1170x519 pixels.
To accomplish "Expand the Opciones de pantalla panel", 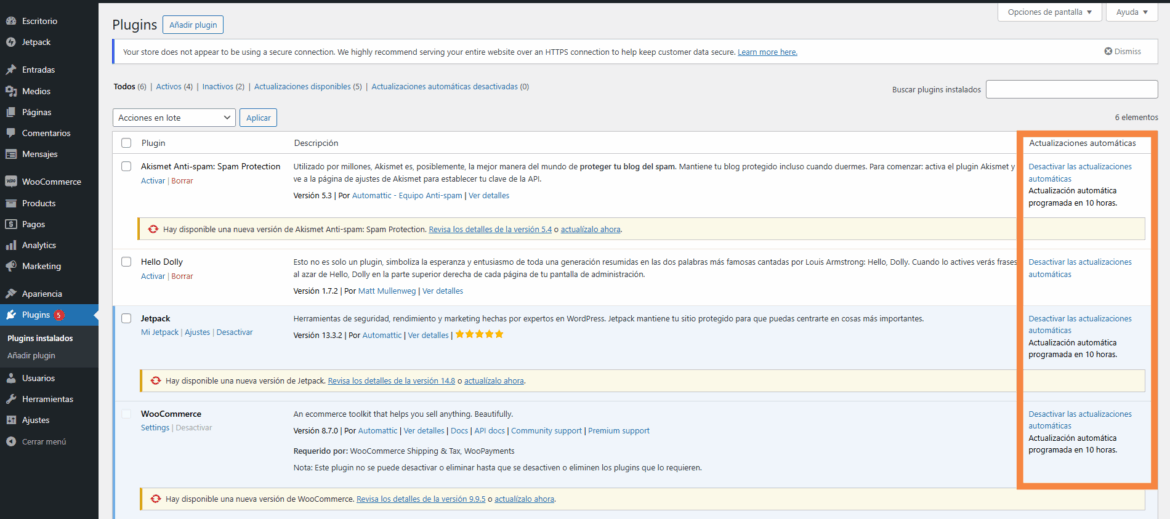I will pos(1050,12).
